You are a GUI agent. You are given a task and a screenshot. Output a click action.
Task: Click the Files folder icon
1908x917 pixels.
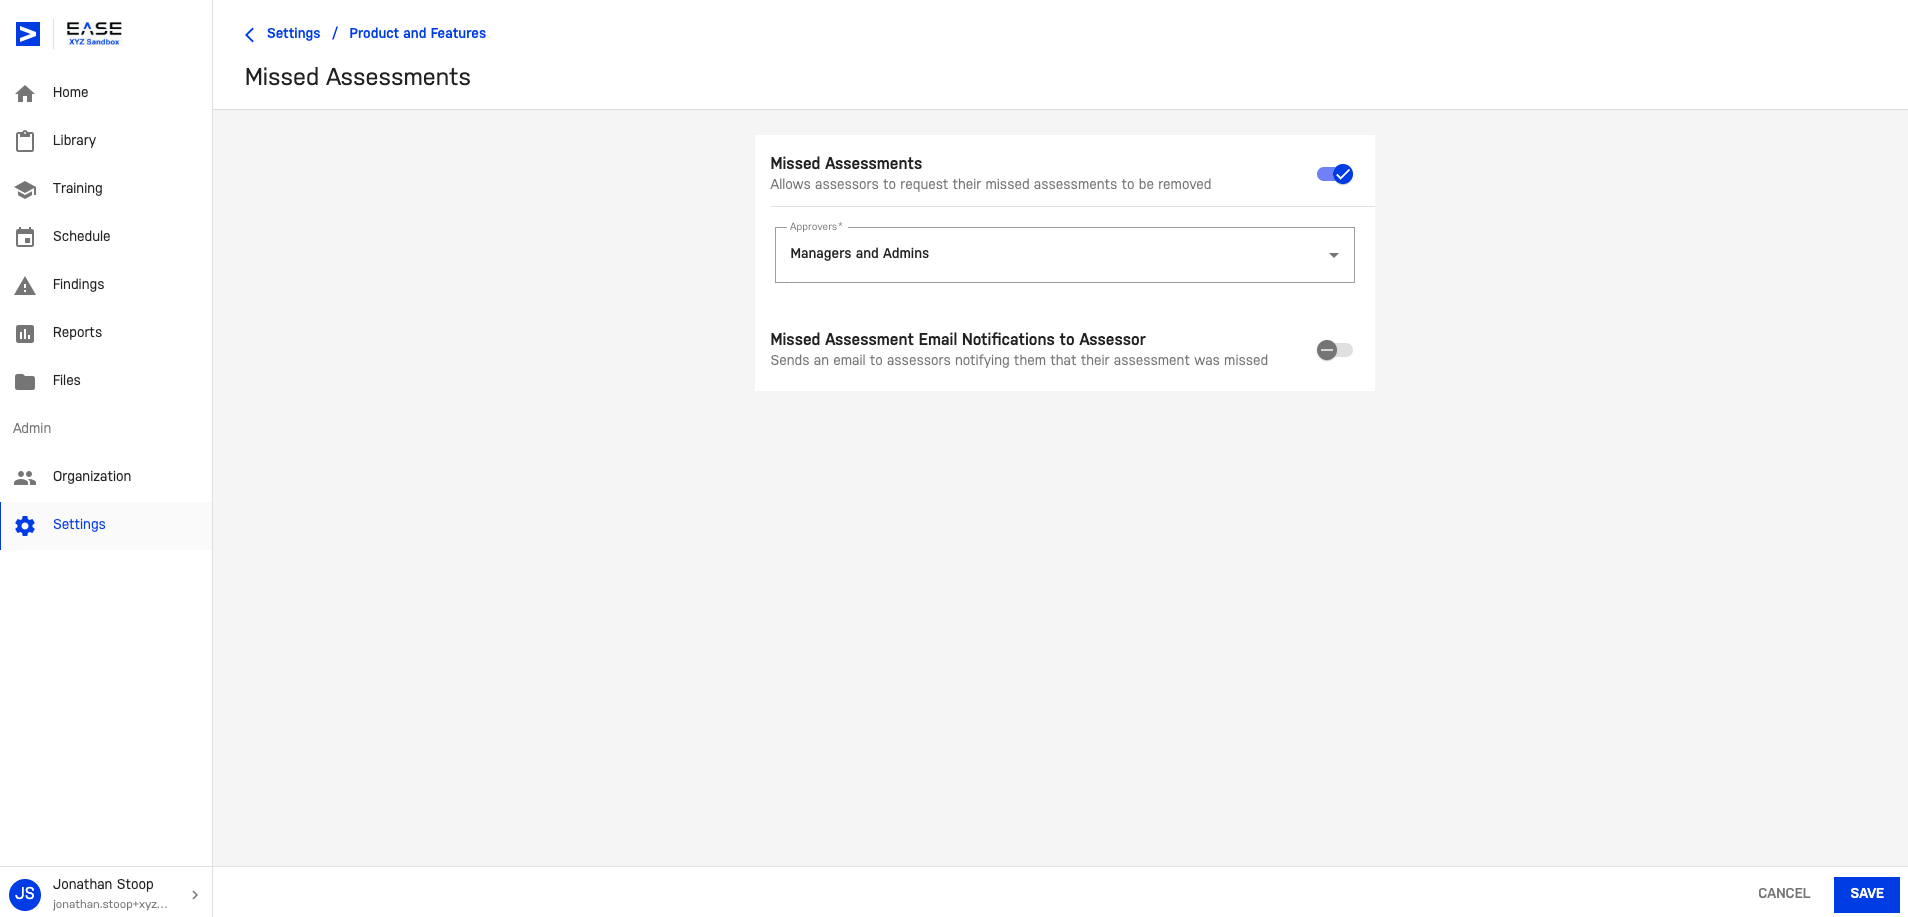pos(25,381)
